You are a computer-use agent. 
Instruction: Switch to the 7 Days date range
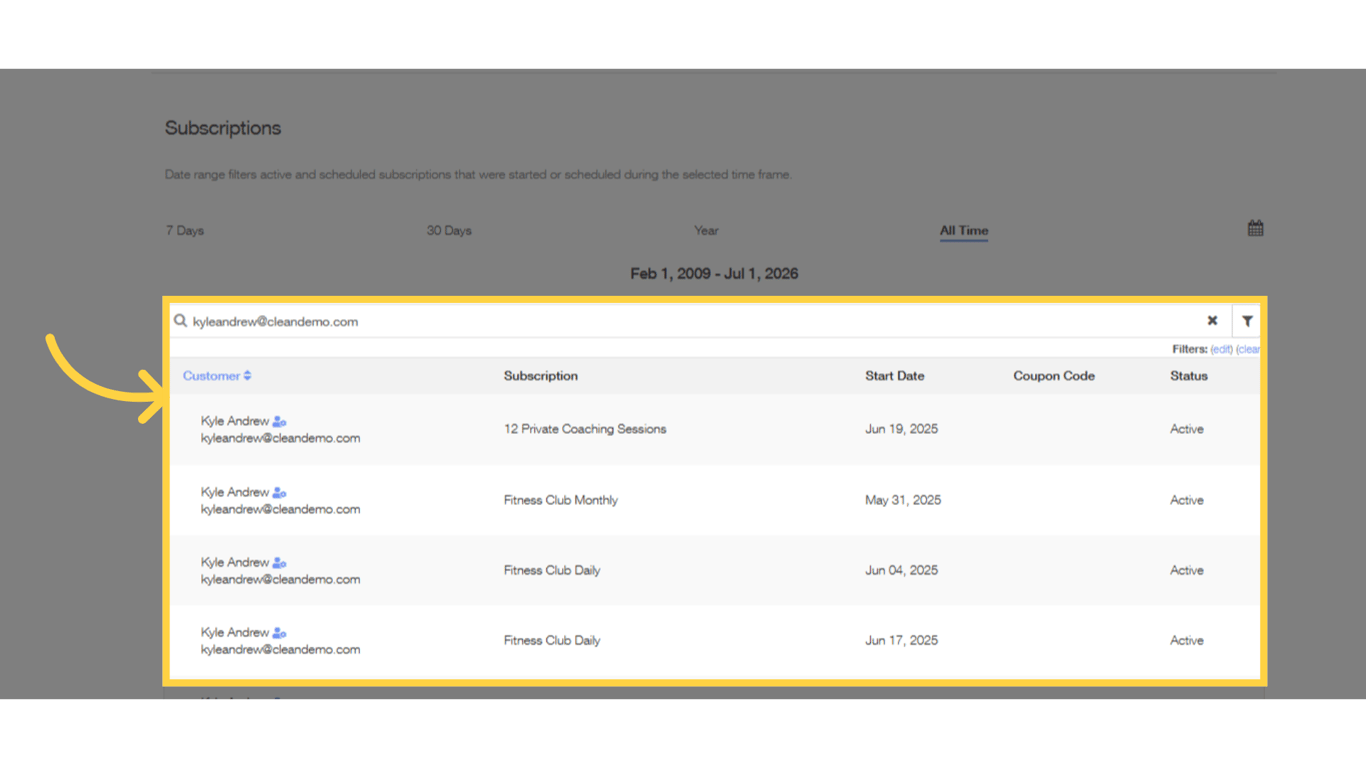pyautogui.click(x=184, y=229)
